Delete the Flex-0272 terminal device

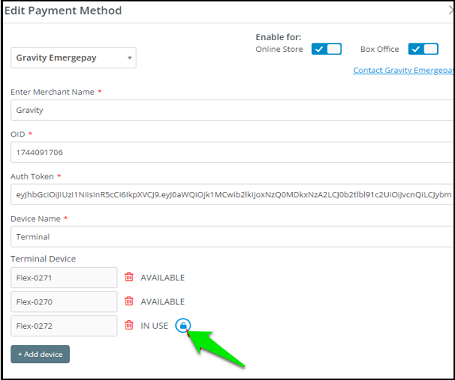coord(129,325)
